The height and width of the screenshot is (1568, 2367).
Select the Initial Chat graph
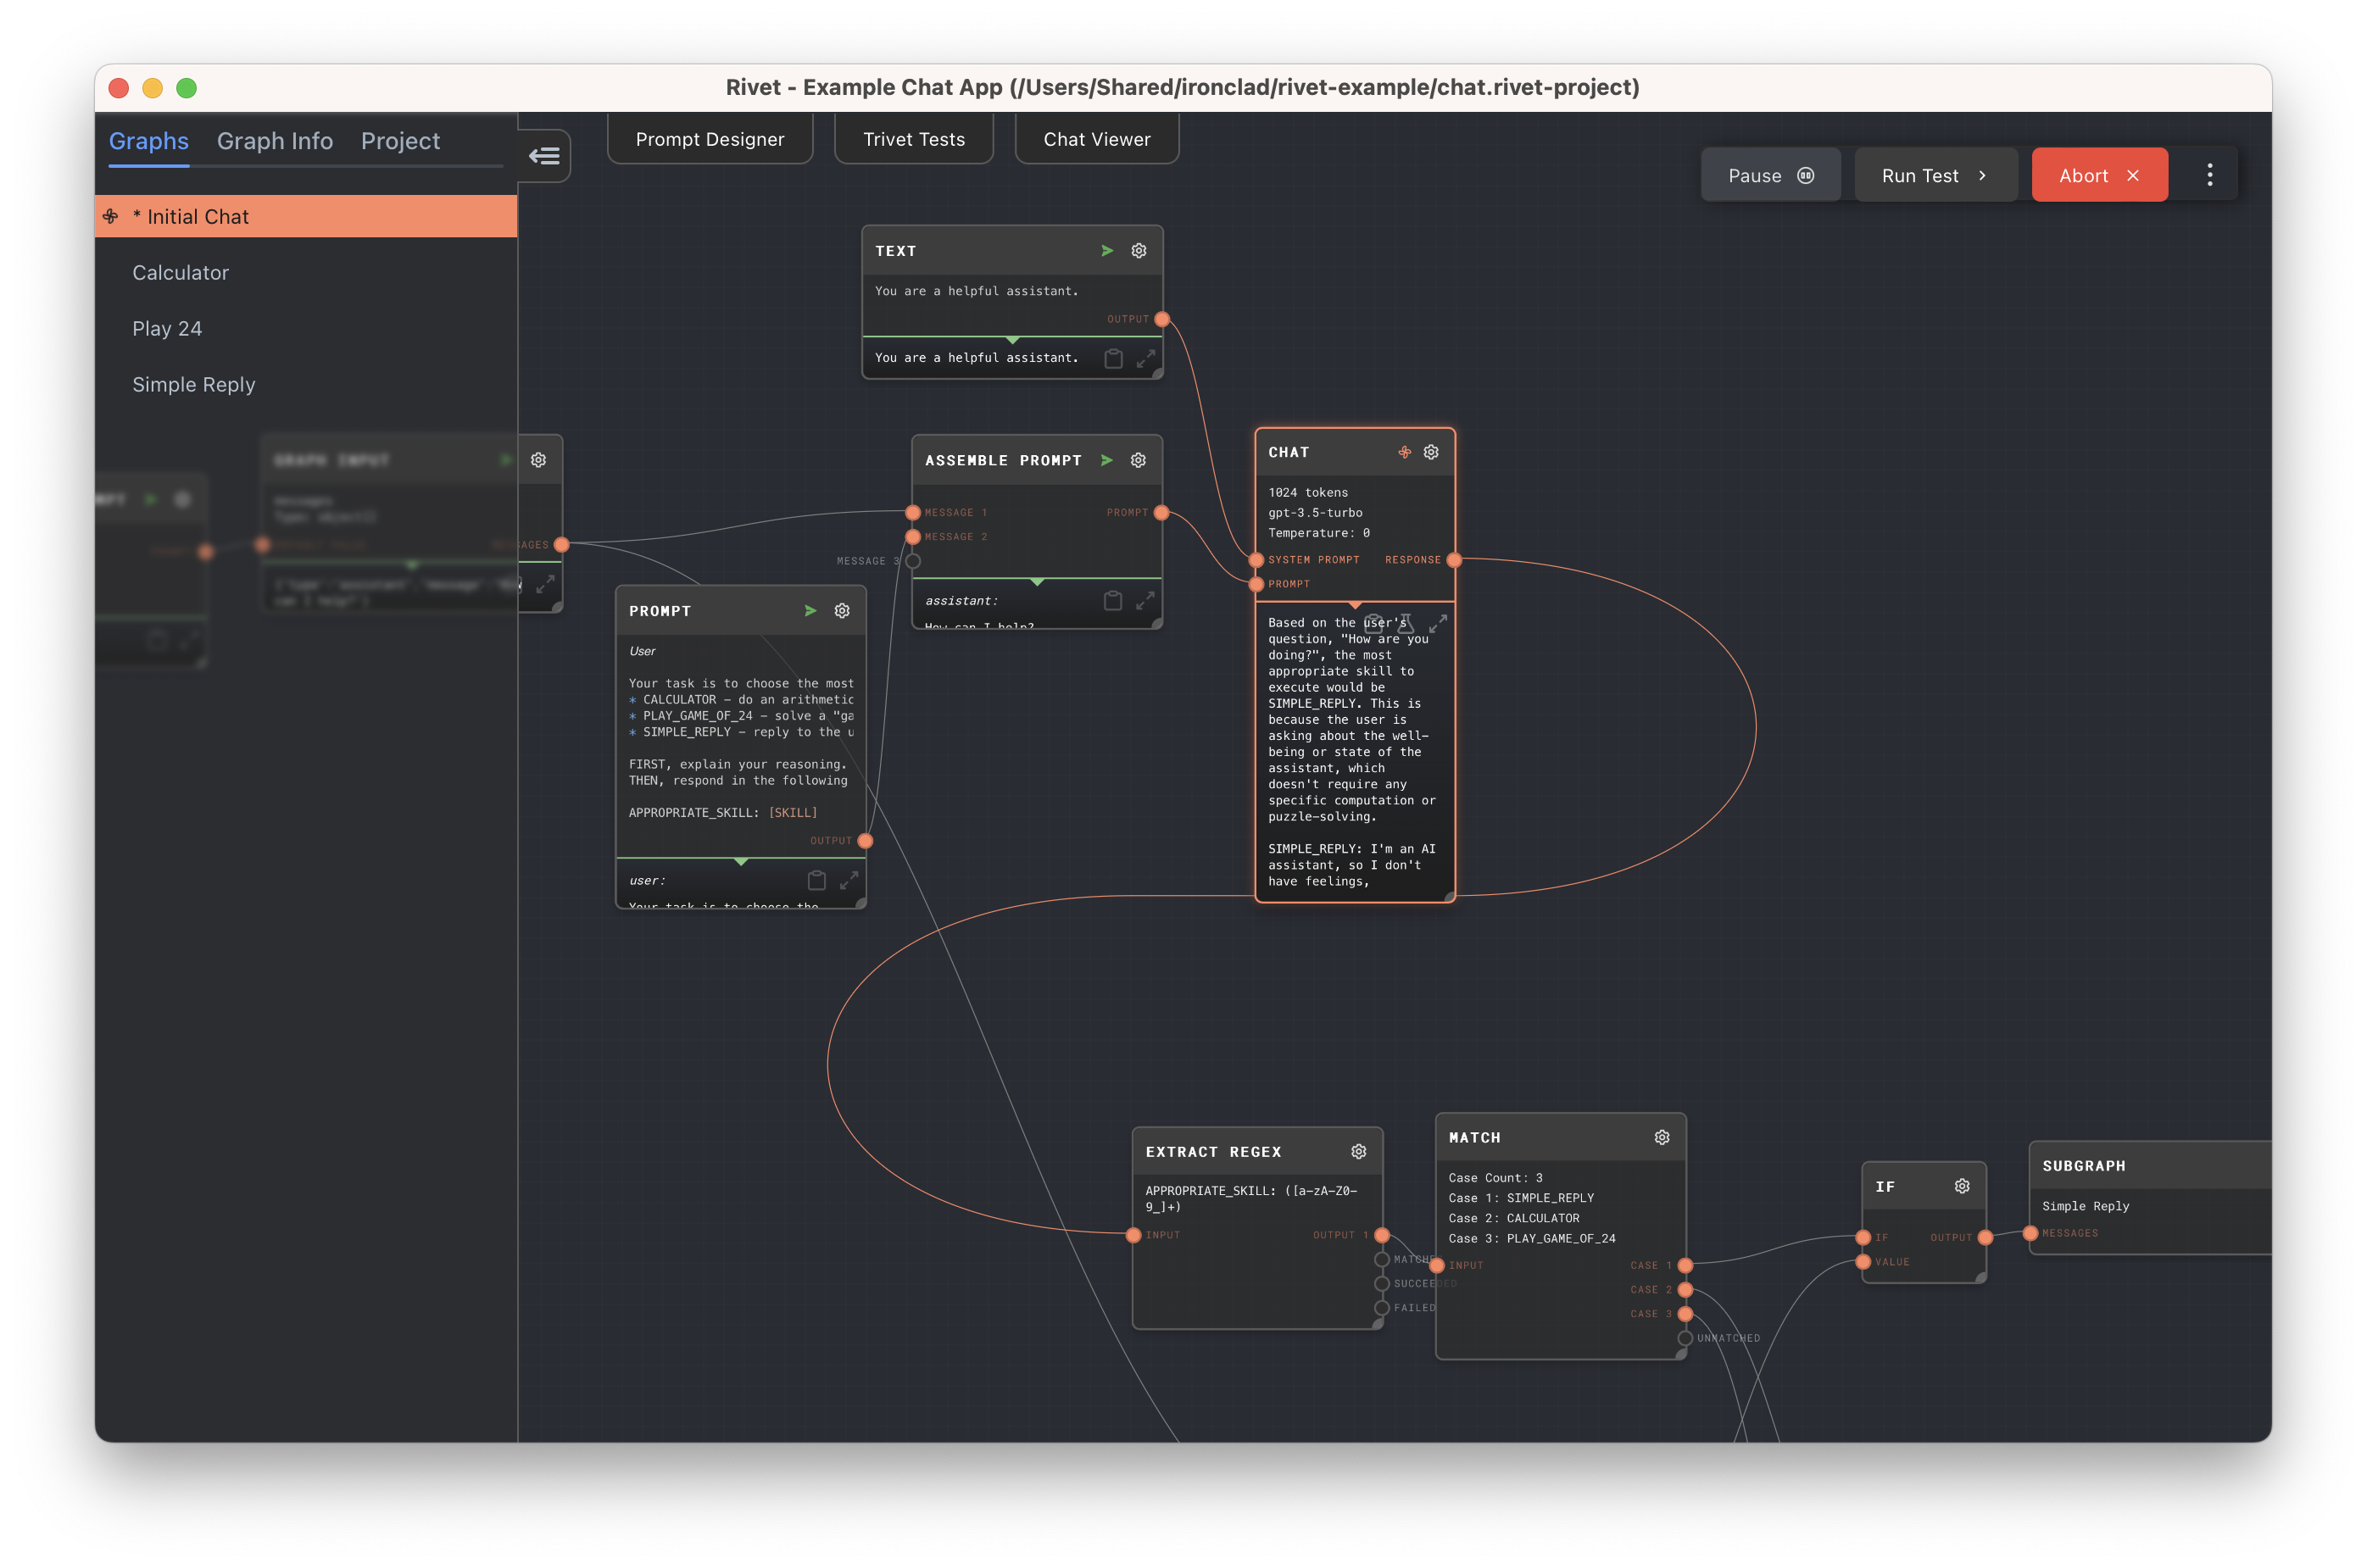pos(306,217)
